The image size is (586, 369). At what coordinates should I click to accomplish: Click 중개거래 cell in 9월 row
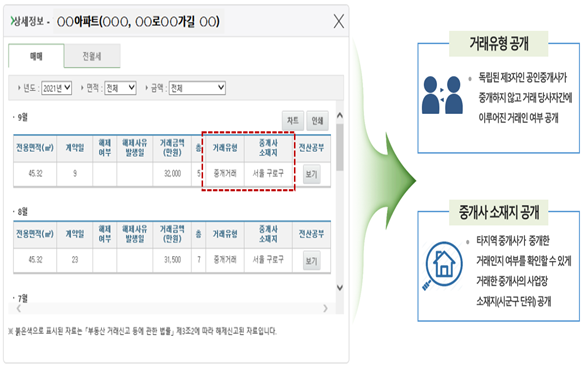pyautogui.click(x=225, y=173)
